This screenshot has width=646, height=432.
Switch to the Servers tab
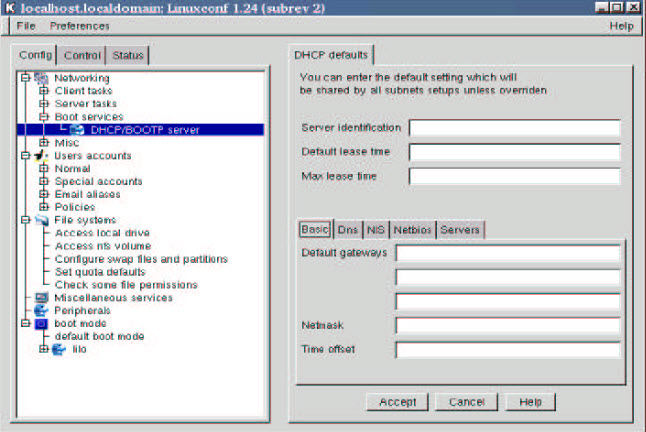[x=460, y=230]
